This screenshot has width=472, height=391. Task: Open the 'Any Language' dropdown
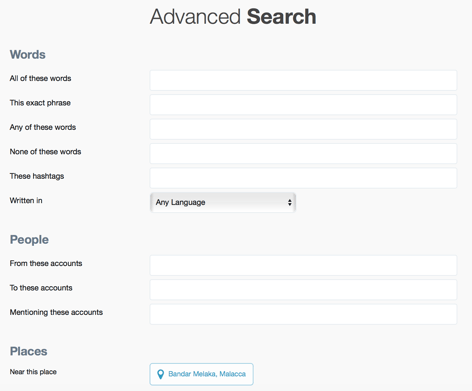click(223, 202)
